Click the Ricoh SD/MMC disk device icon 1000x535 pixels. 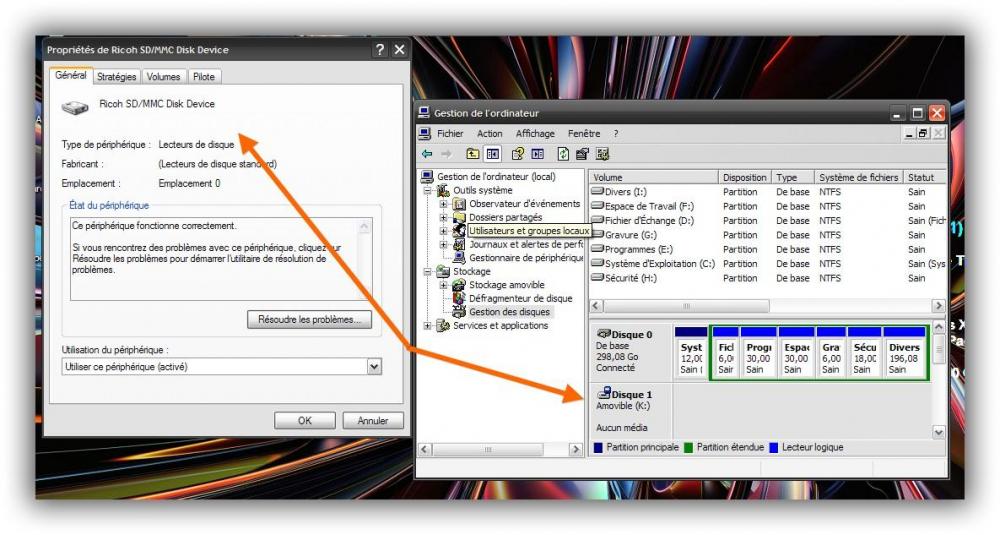pyautogui.click(x=75, y=106)
